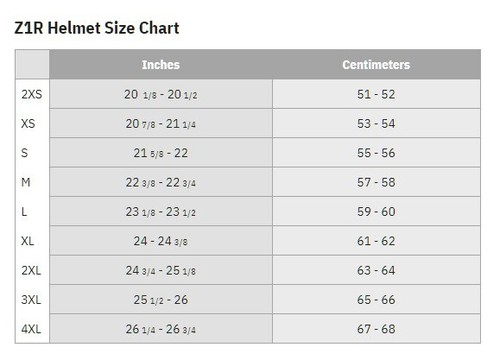Image resolution: width=500 pixels, height=360 pixels.
Task: Click the 2XS size row label
Action: (32, 94)
